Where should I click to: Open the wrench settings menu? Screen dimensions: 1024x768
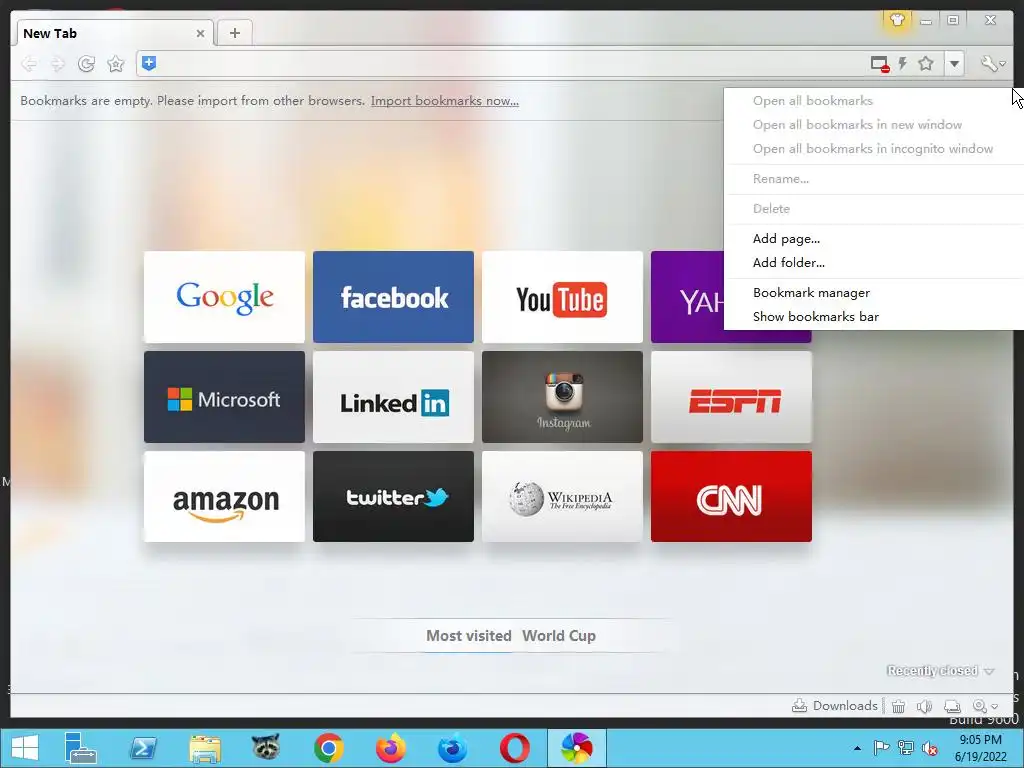pos(992,63)
